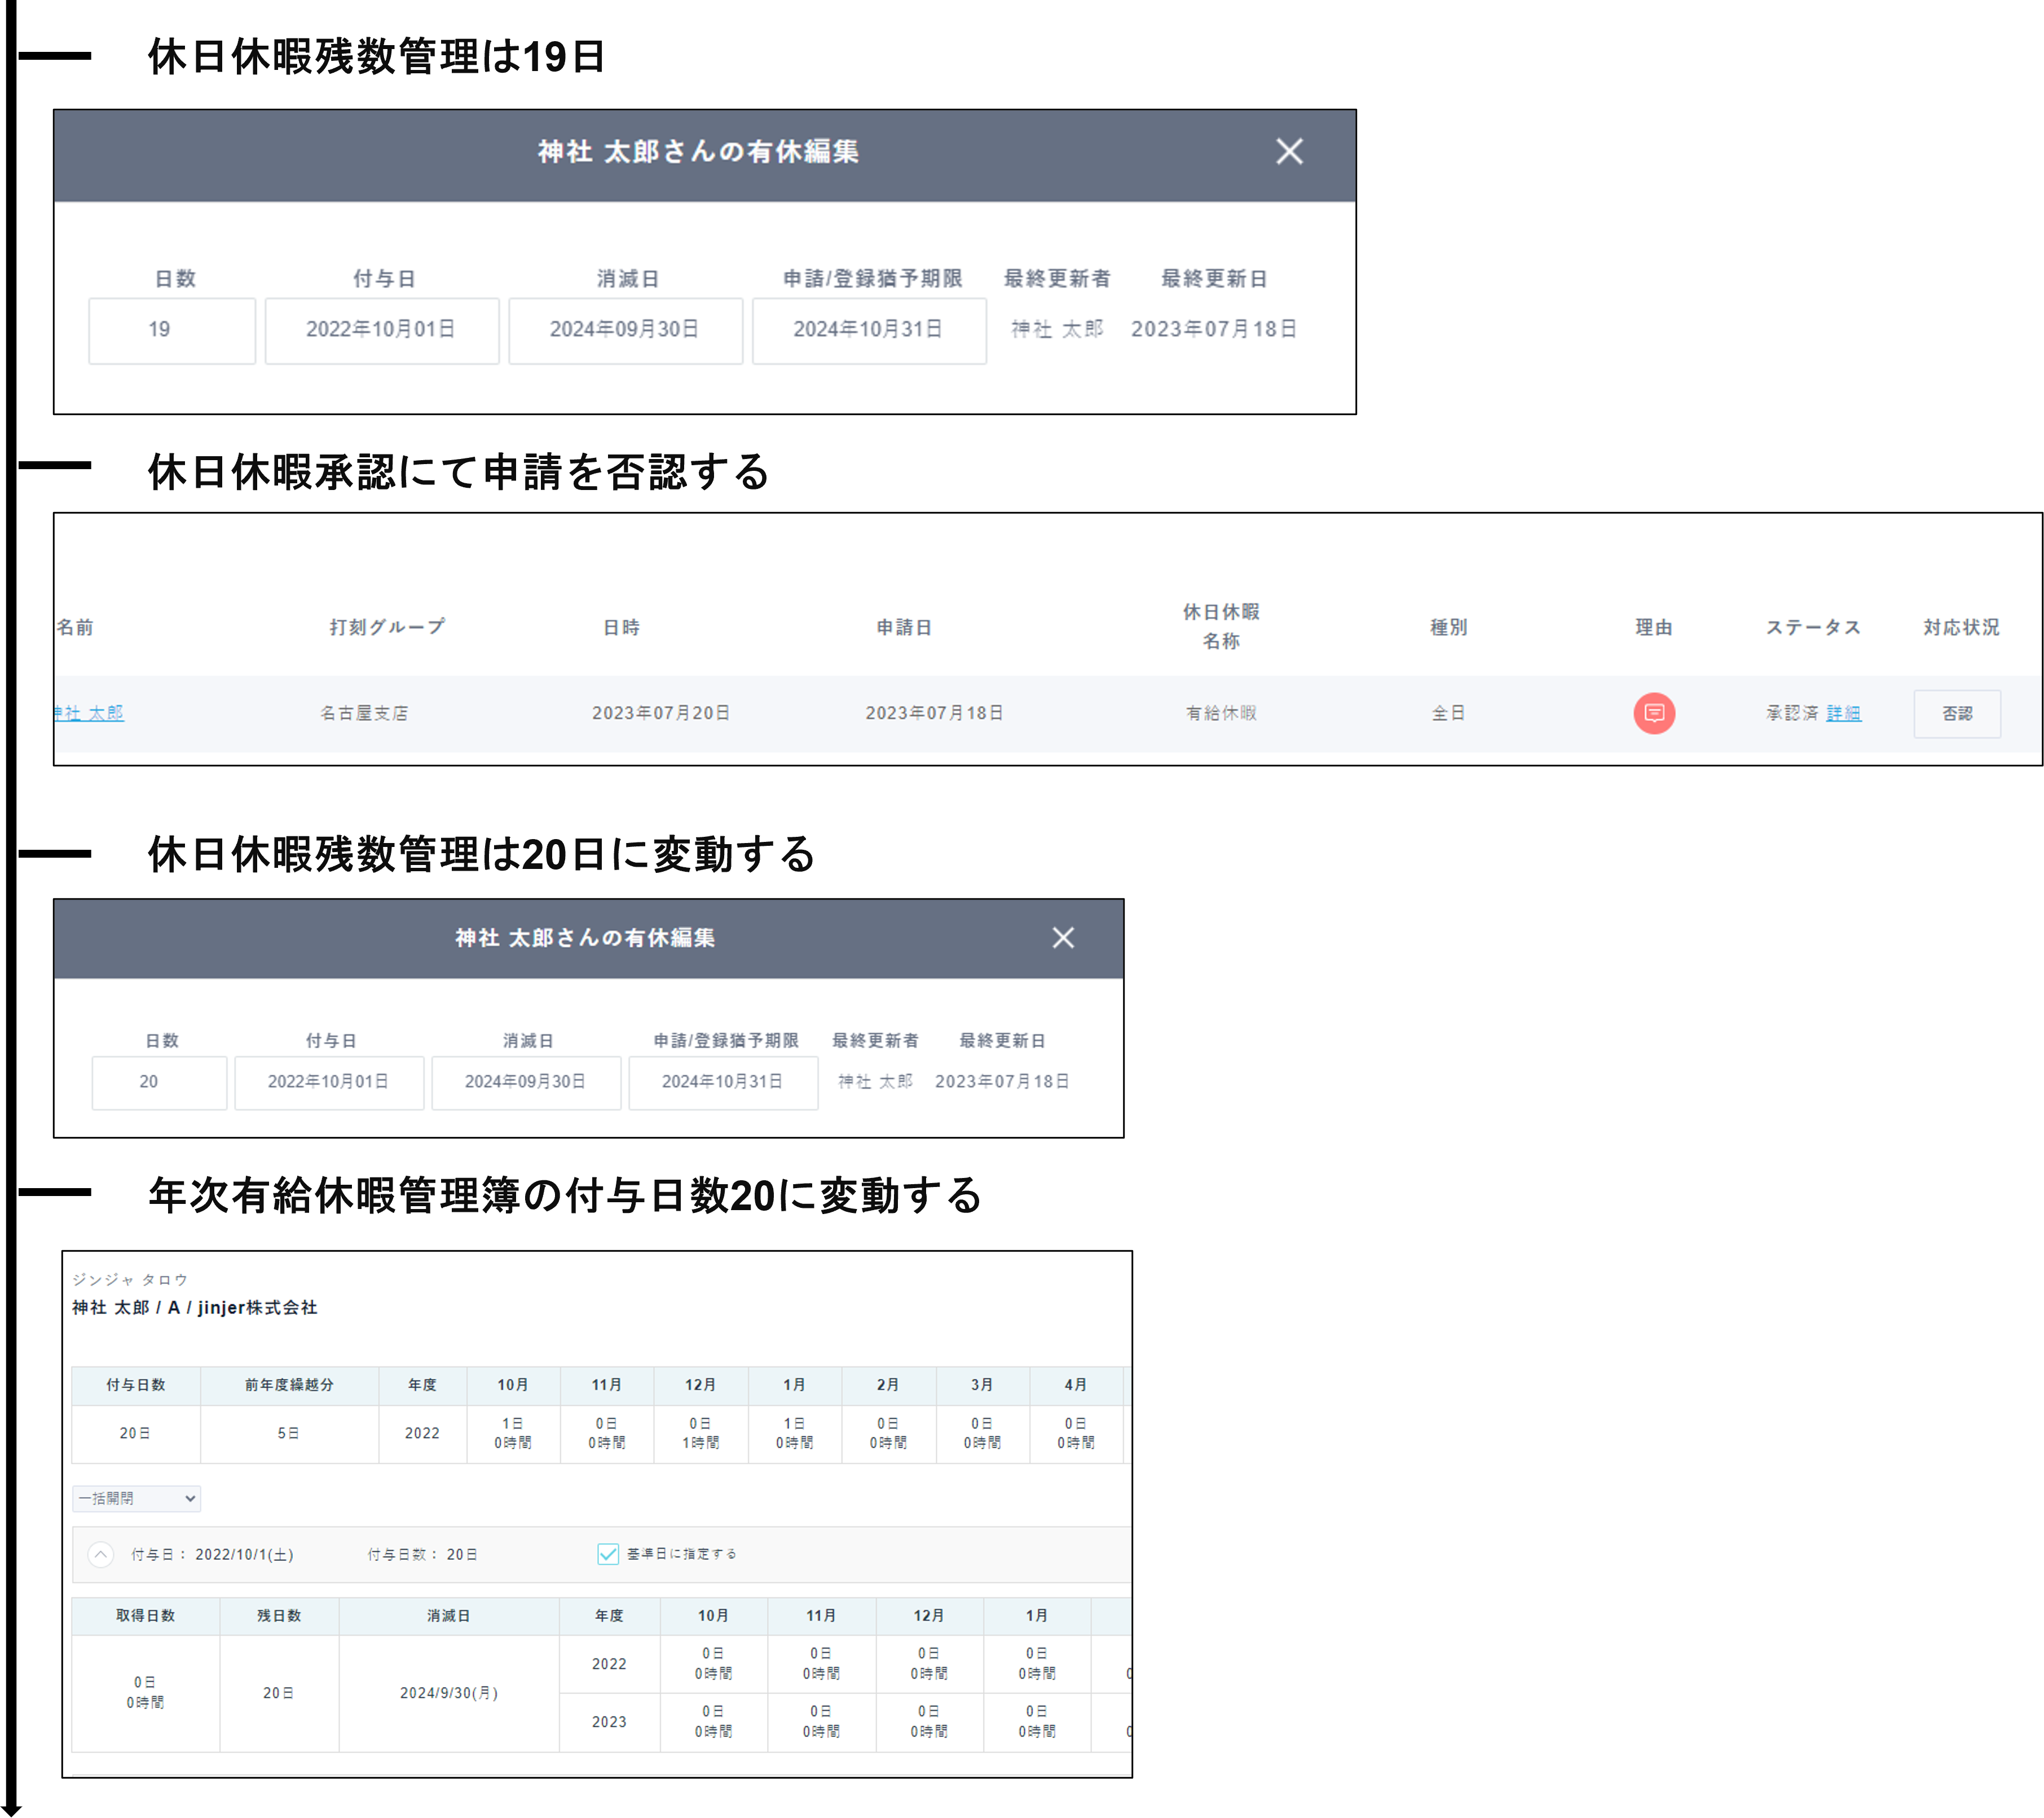Click the 申請/登録猶予期限 field in the first dialog
Screen dimensions: 2044x1818
[x=868, y=330]
